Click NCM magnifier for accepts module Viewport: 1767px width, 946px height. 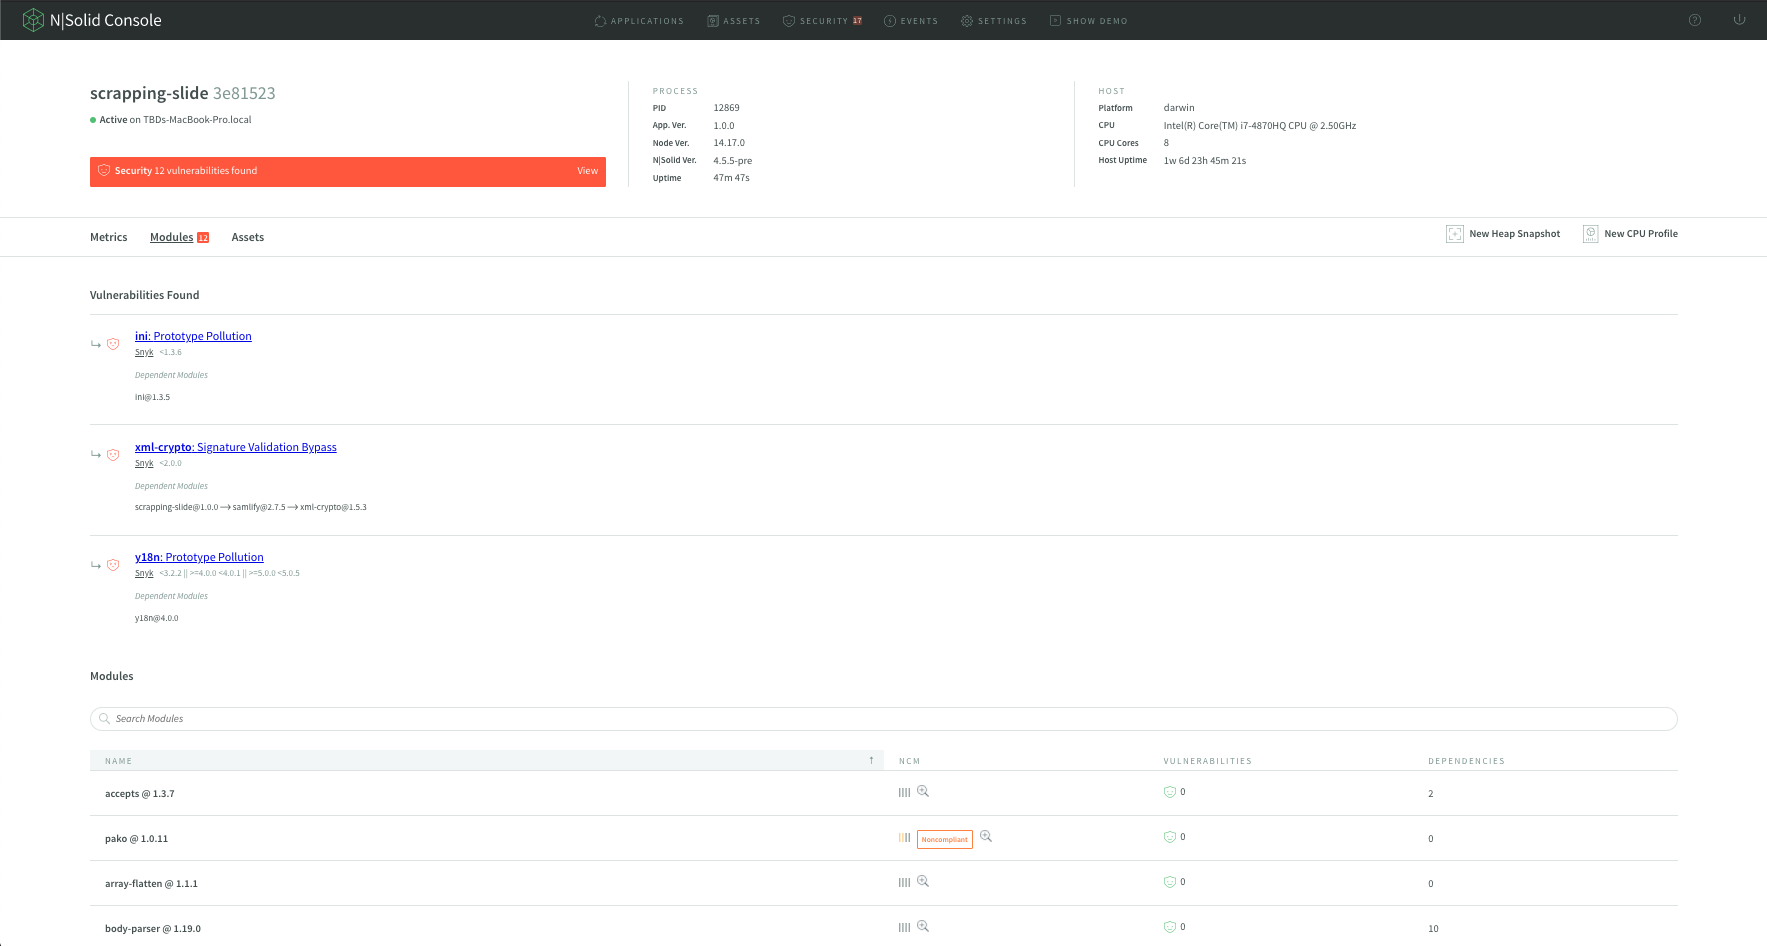click(x=923, y=791)
